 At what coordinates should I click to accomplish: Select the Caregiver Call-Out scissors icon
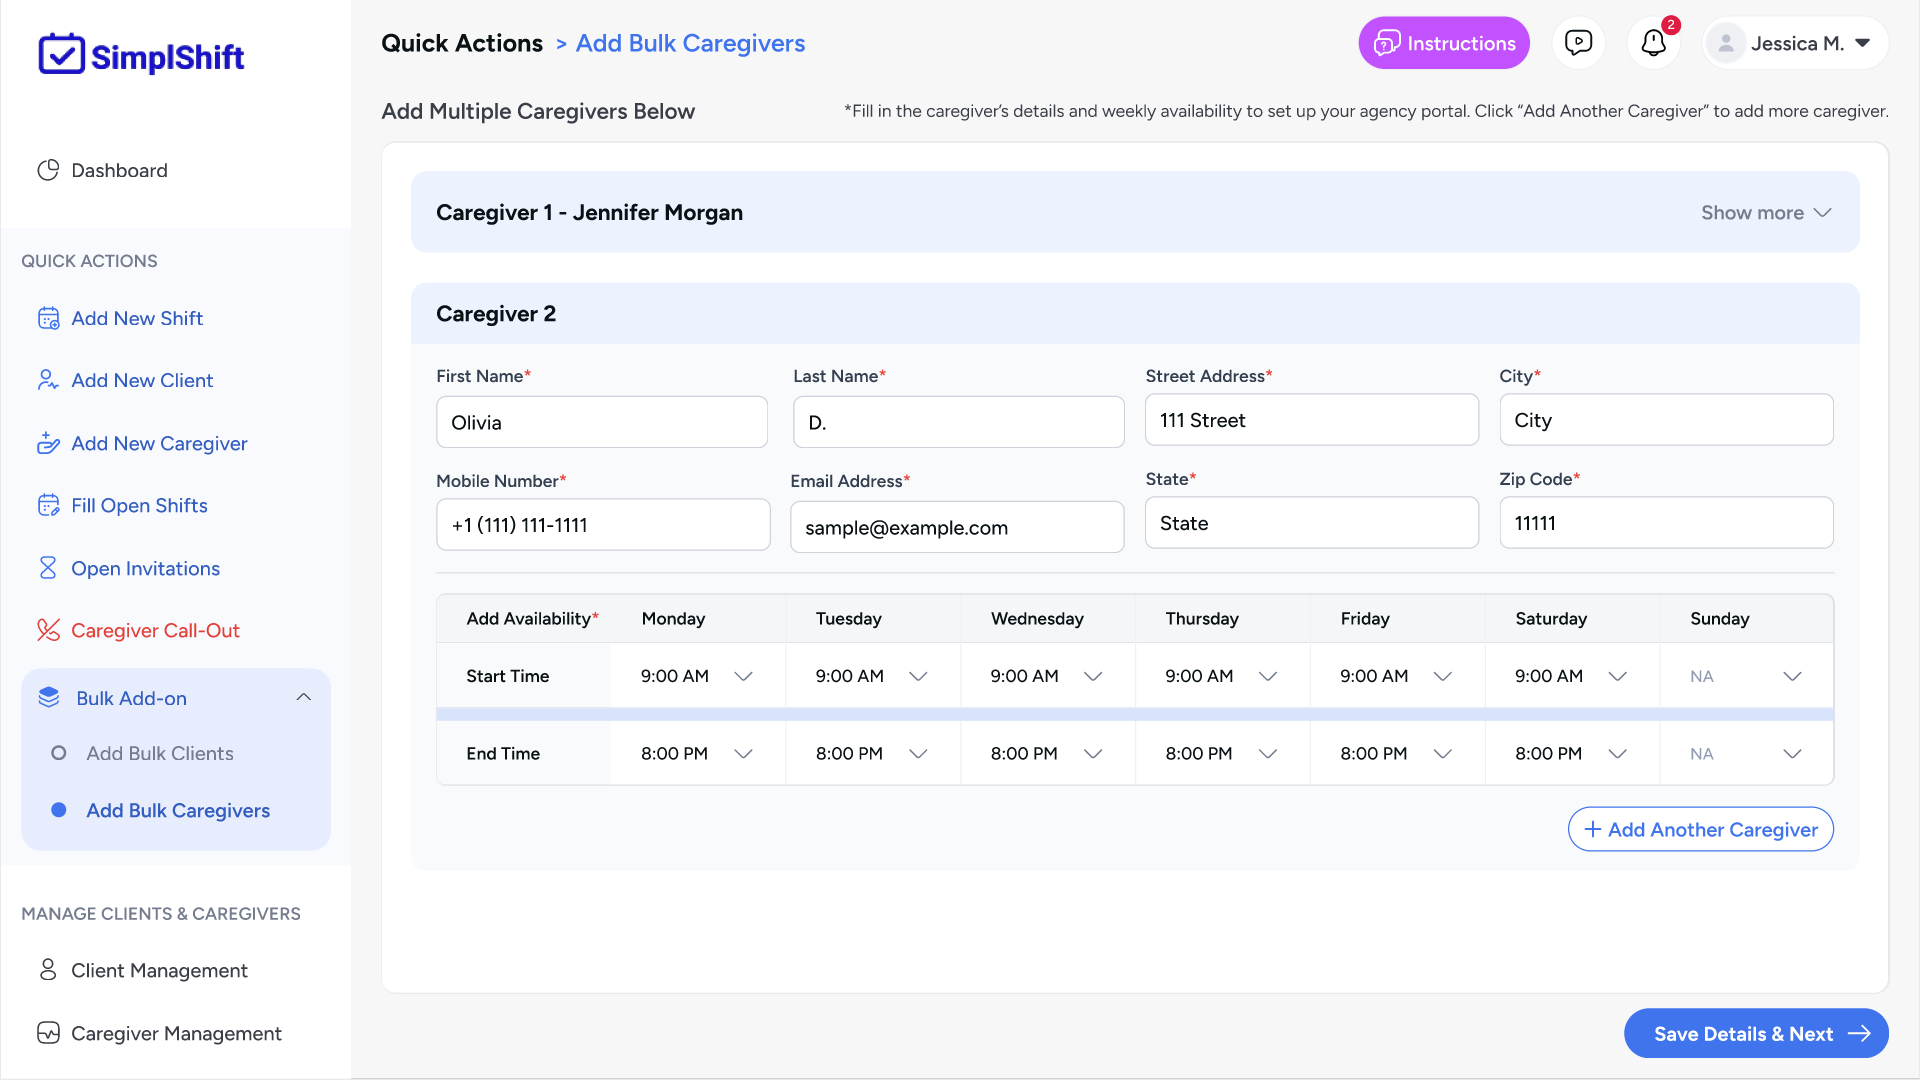(48, 630)
